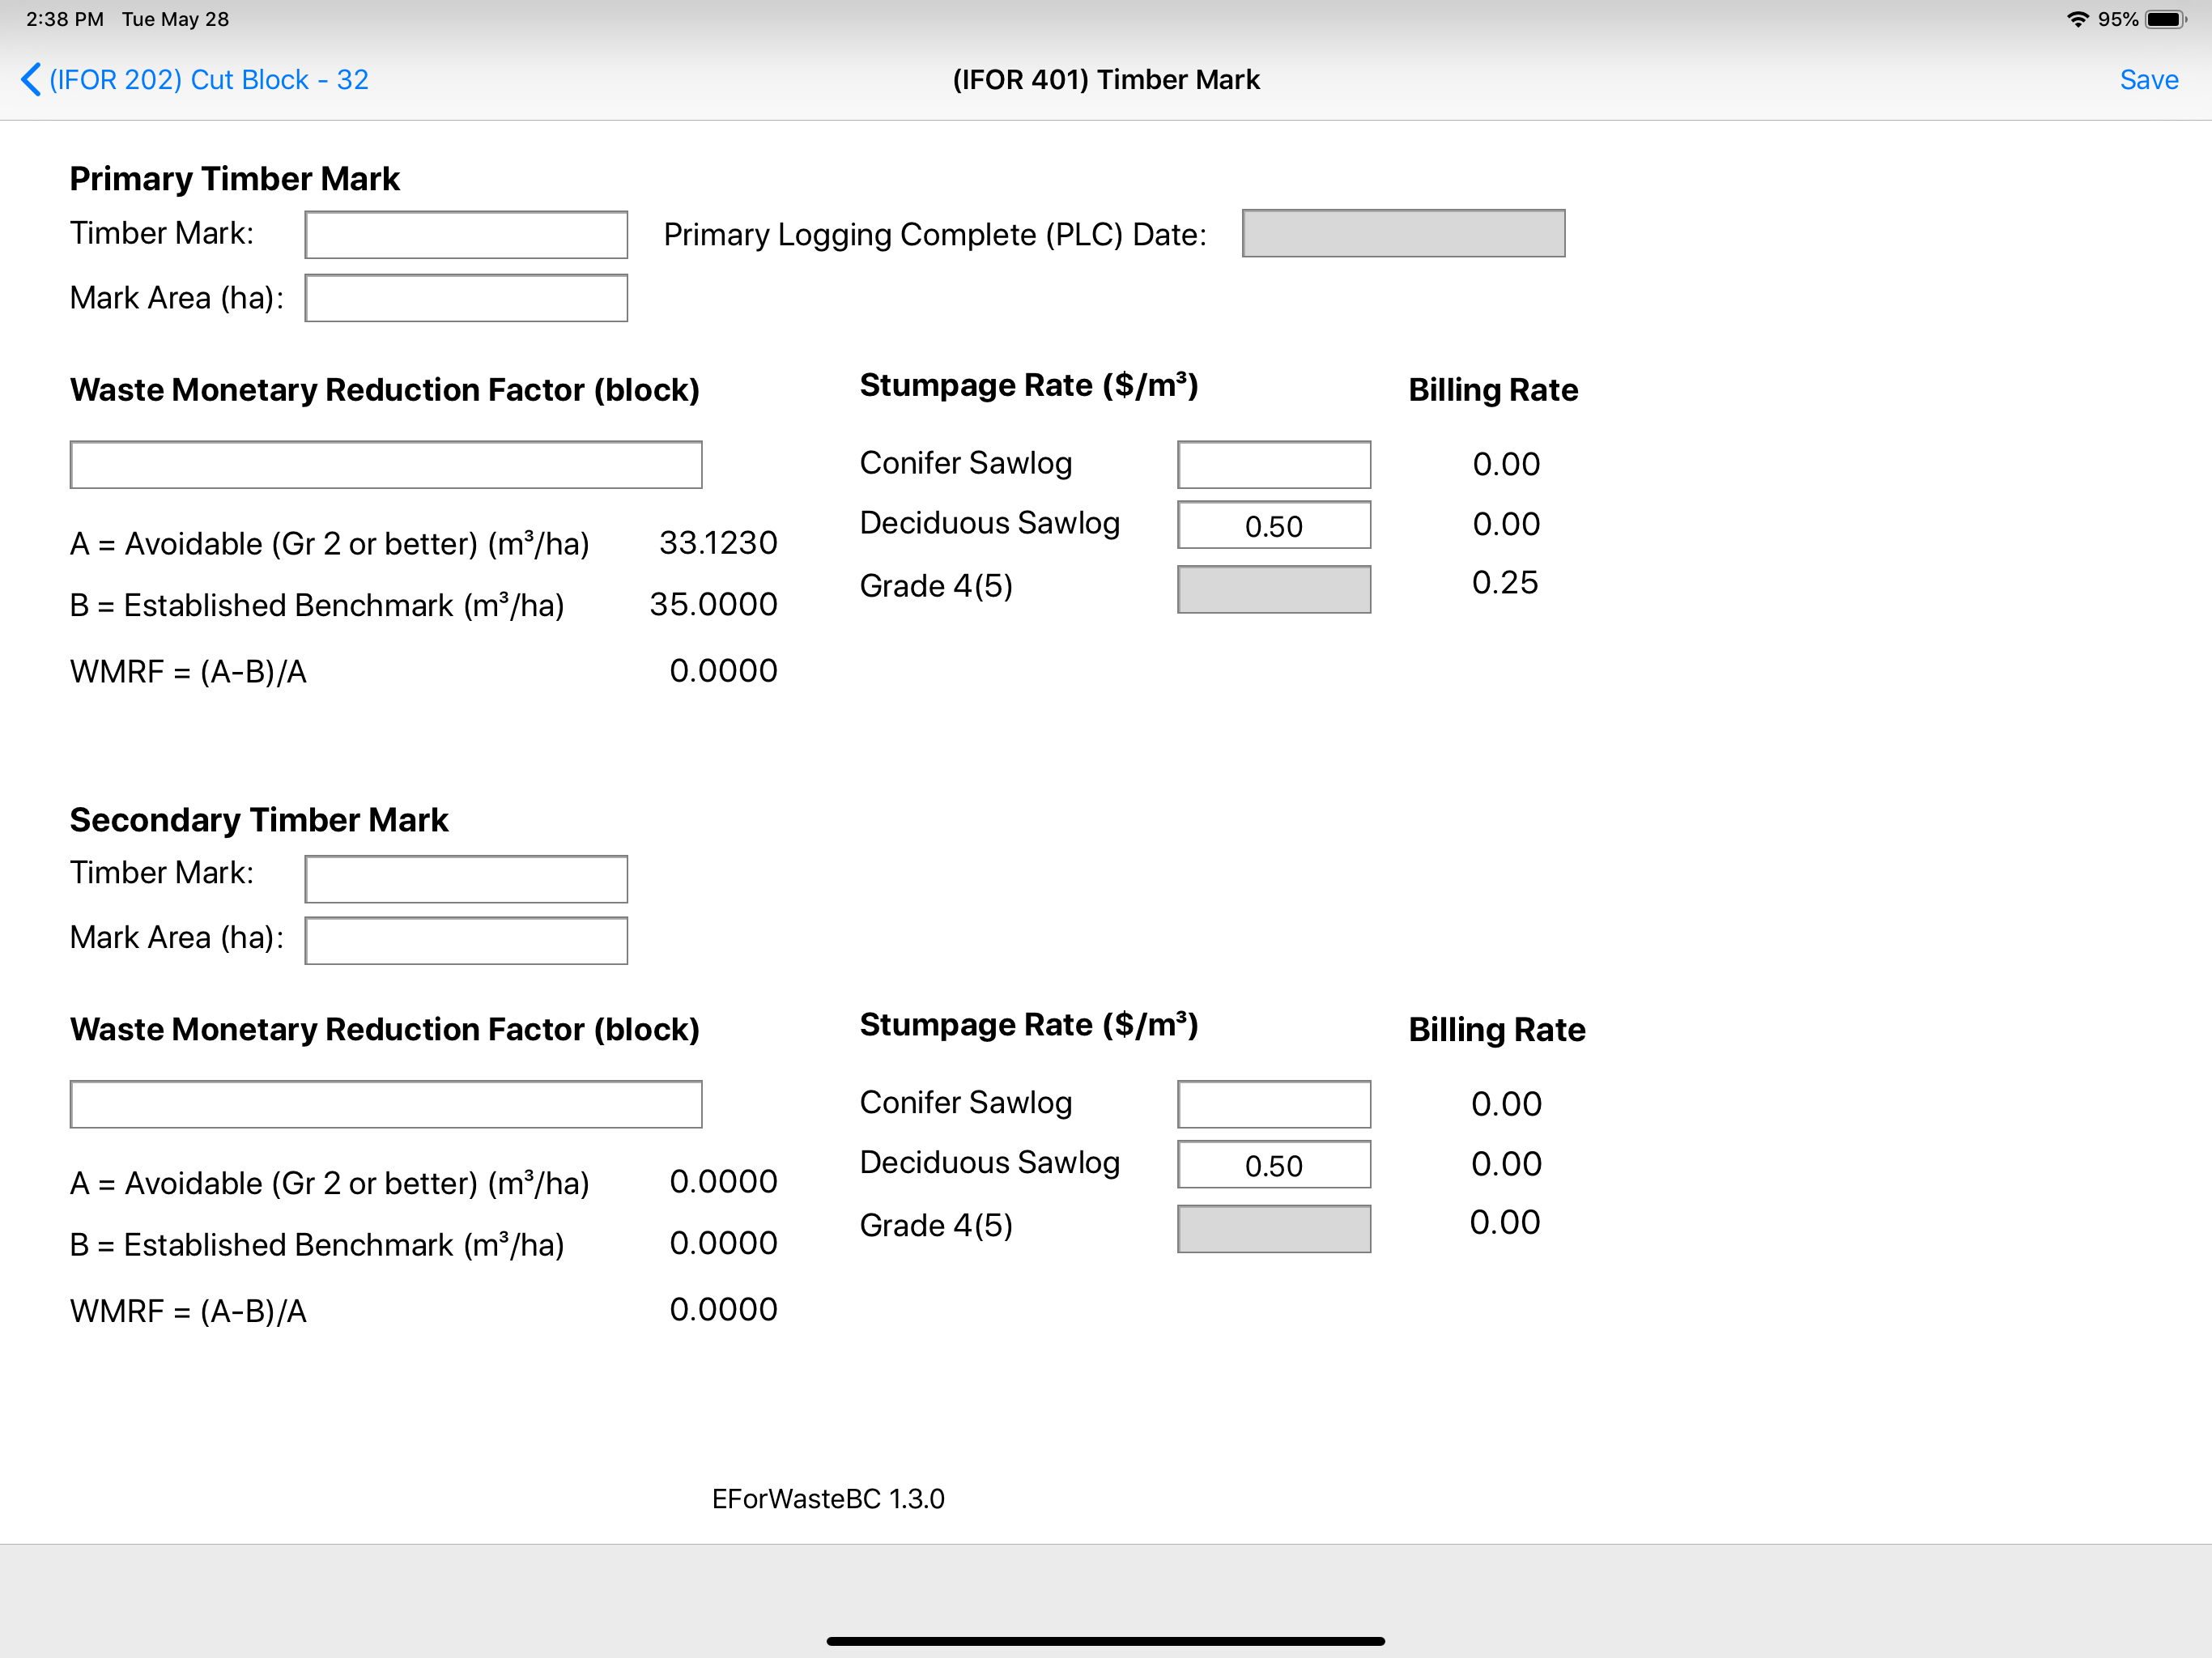
Task: Focus Primary Waste Monetary Reduction Factor field
Action: (x=386, y=465)
